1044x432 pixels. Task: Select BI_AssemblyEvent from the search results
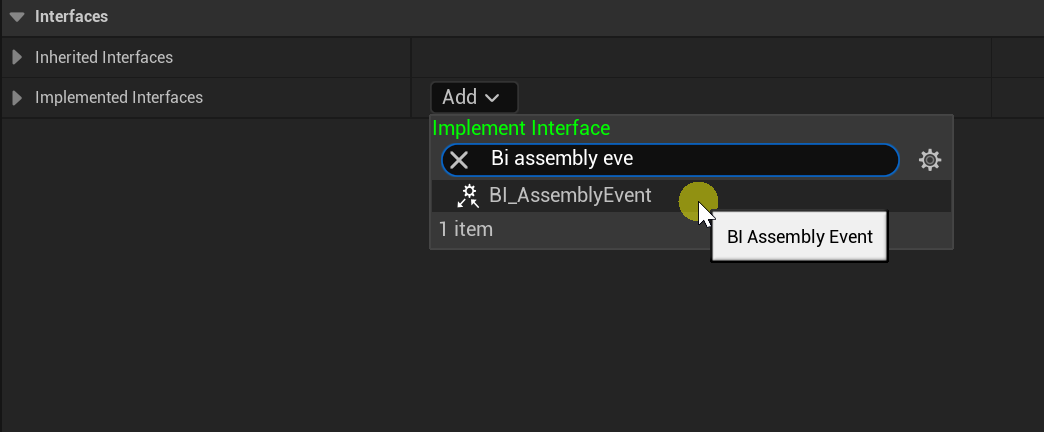click(570, 196)
